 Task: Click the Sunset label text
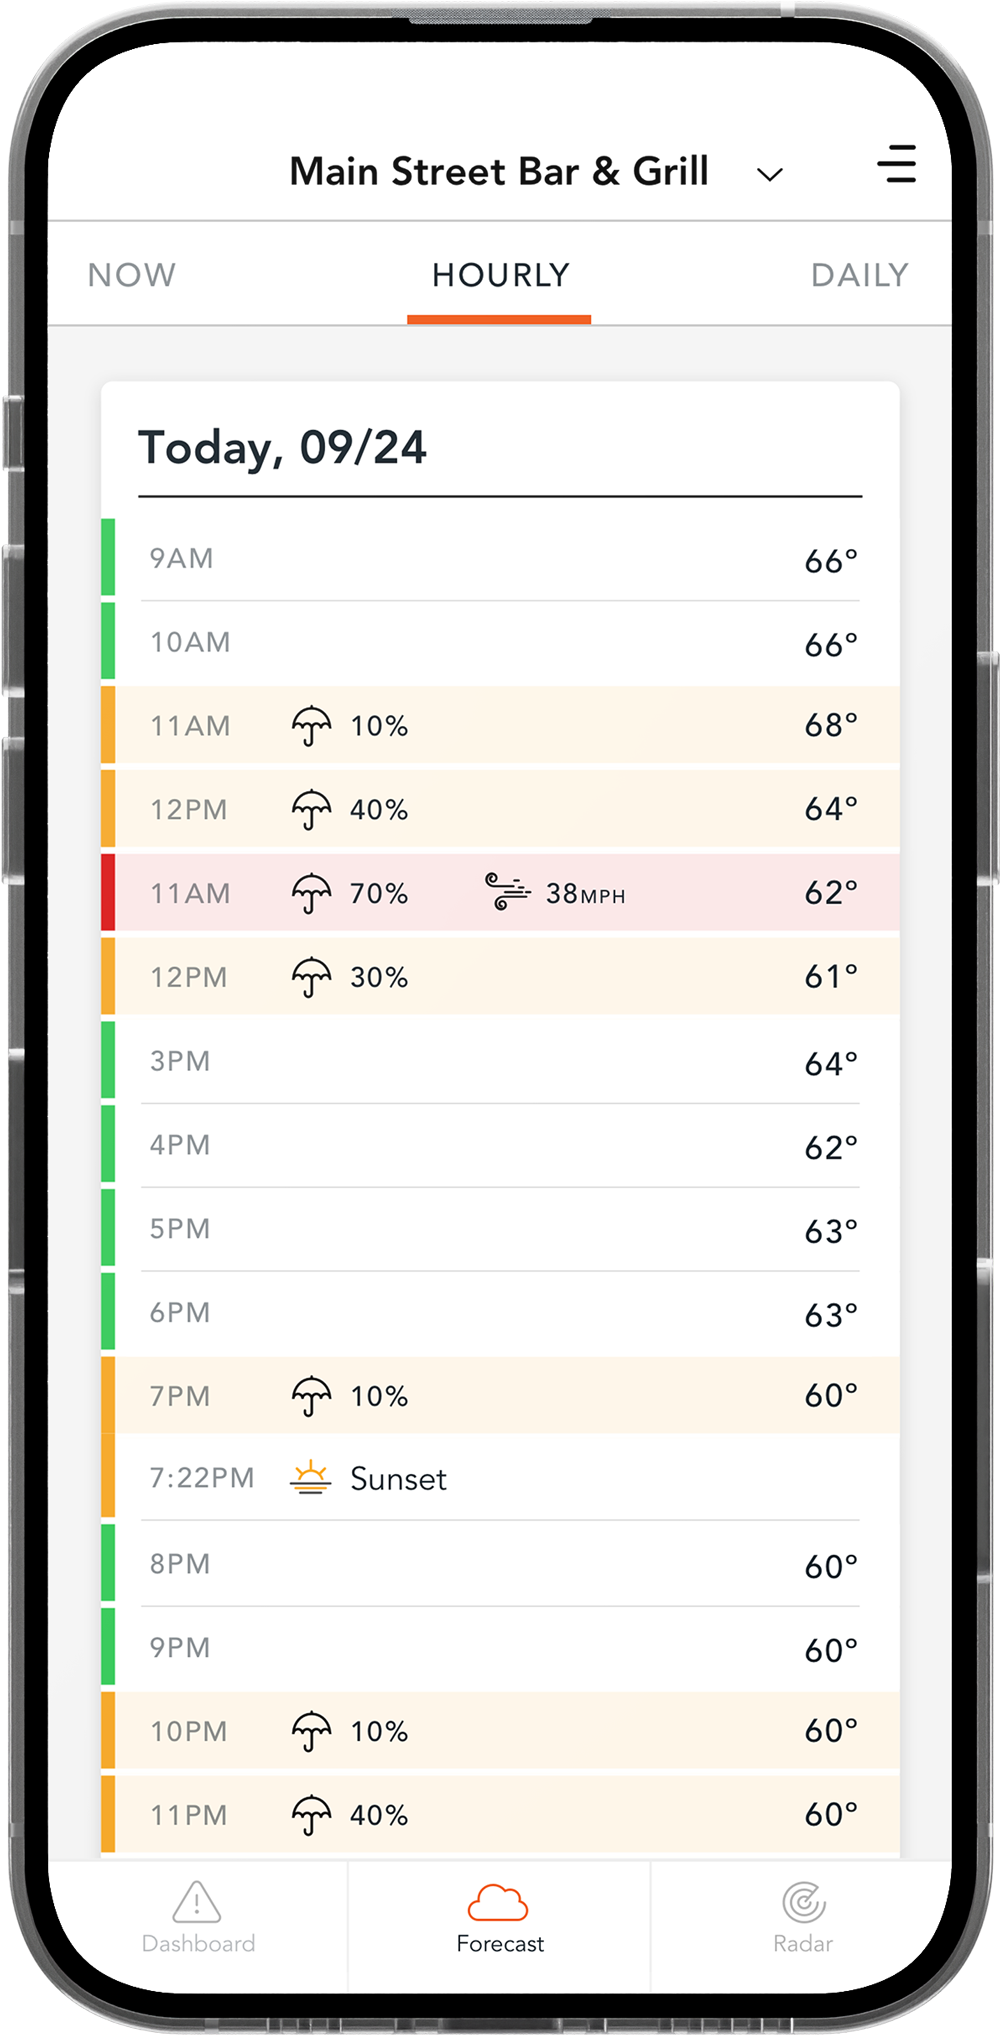pyautogui.click(x=398, y=1479)
